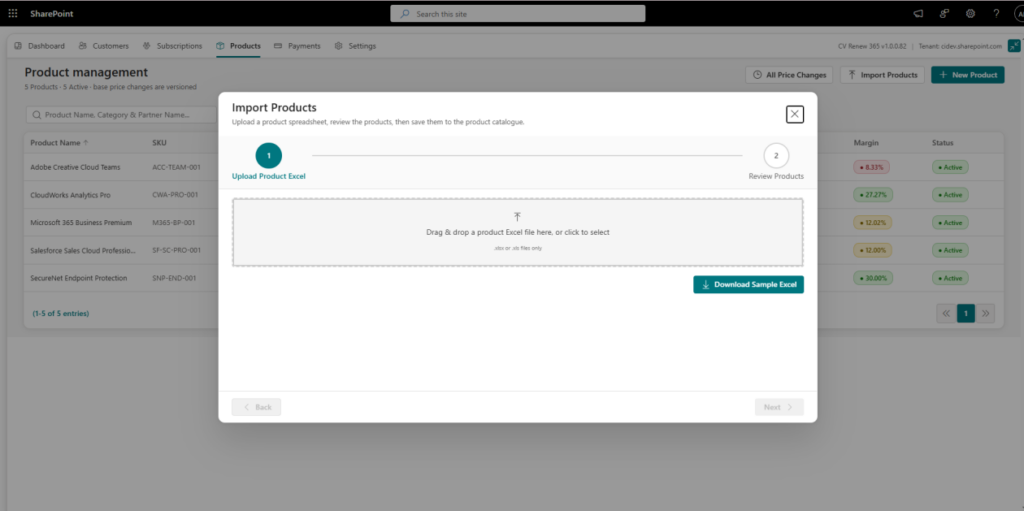Image resolution: width=1024 pixels, height=511 pixels.
Task: Open the Dashboard tab
Action: pos(39,46)
